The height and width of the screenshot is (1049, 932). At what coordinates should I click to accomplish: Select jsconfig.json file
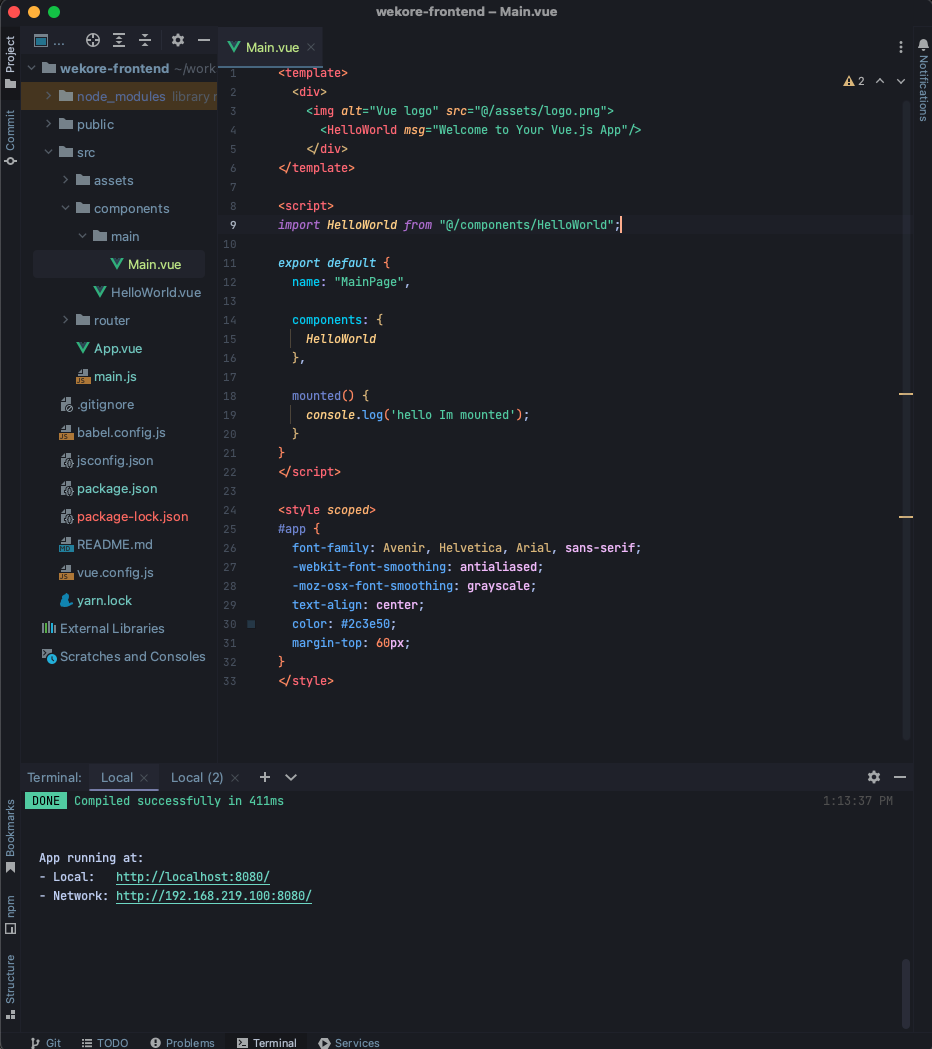pyautogui.click(x=106, y=461)
